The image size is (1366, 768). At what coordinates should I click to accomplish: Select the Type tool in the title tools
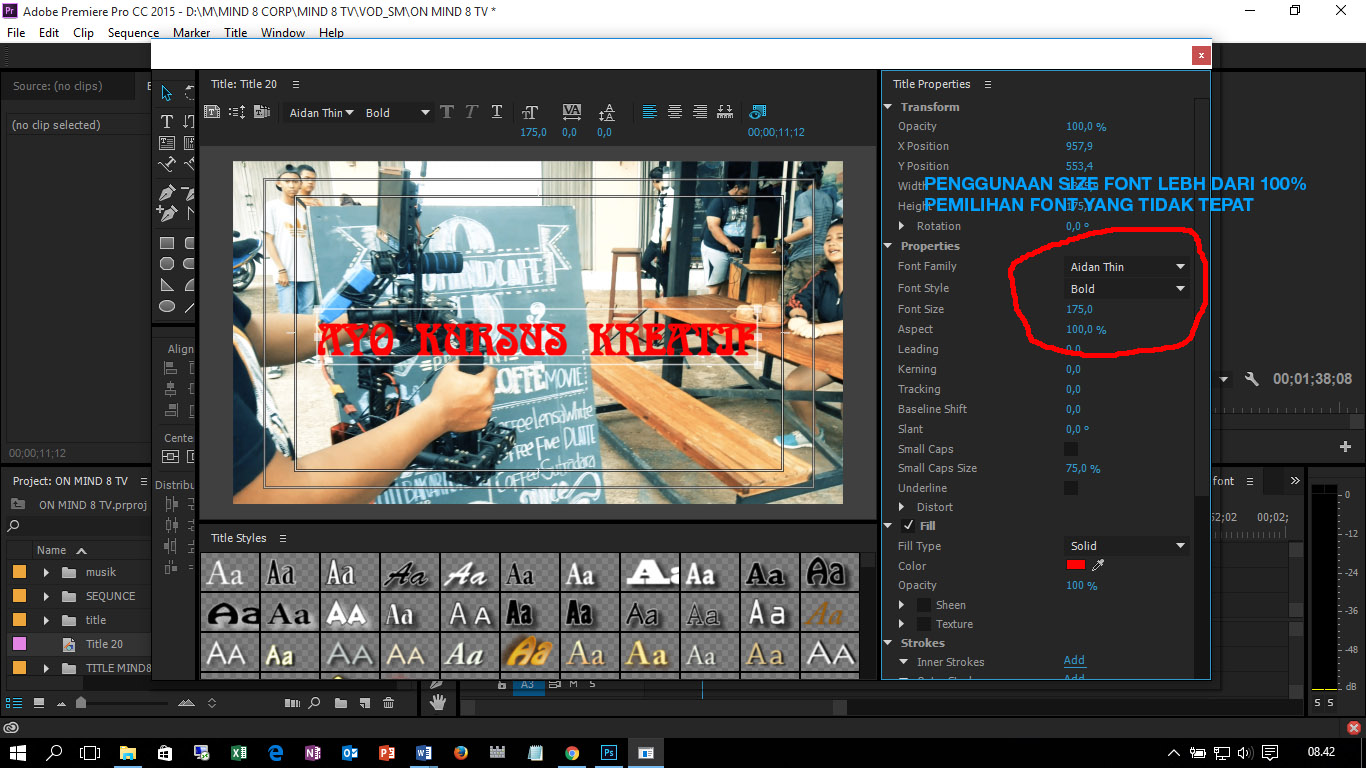pyautogui.click(x=167, y=120)
